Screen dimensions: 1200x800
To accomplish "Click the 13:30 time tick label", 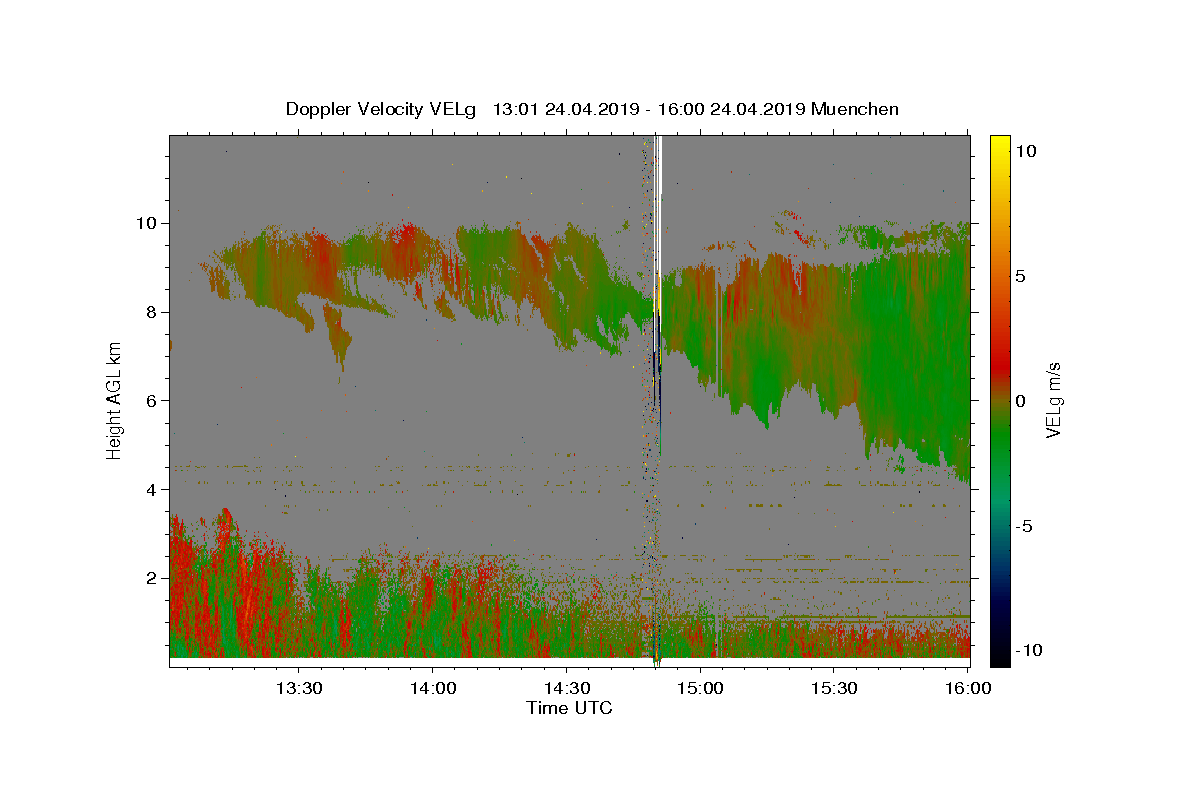I will click(x=299, y=689).
